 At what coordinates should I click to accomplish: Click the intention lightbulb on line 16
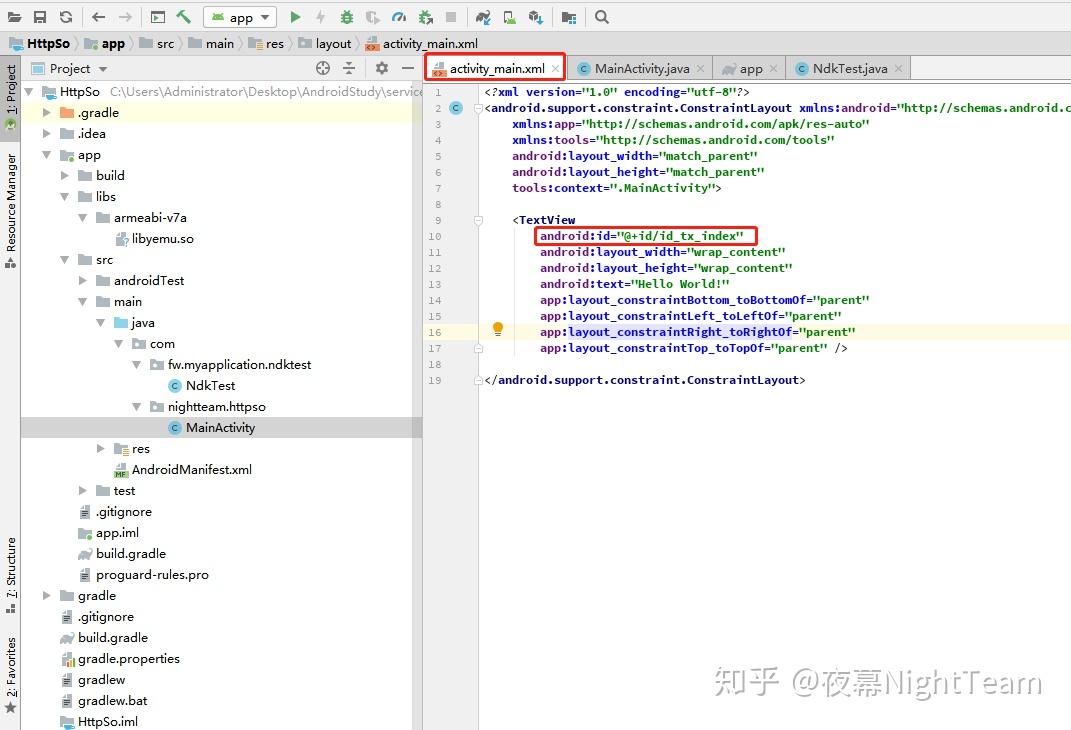coord(497,328)
